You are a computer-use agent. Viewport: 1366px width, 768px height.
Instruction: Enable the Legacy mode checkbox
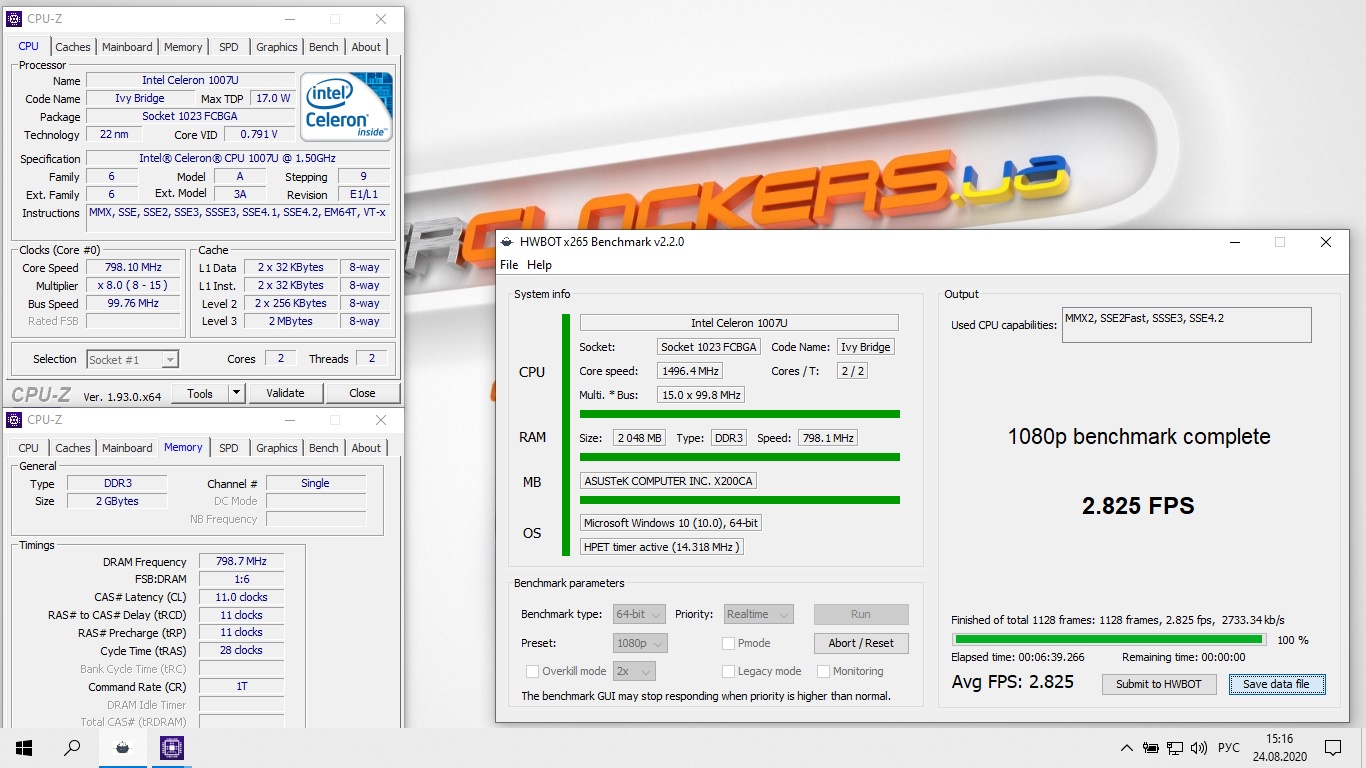pos(728,671)
